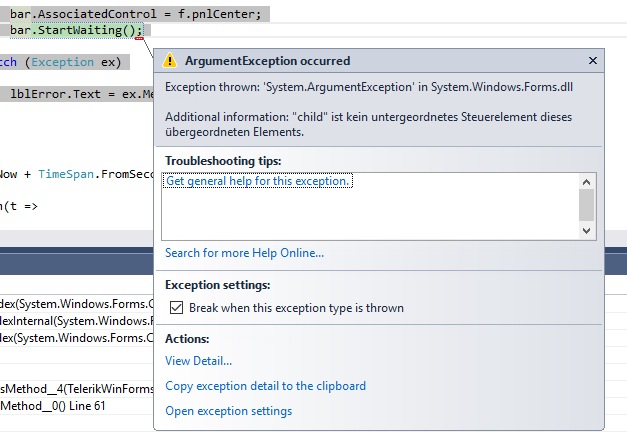
Task: Select 'Copy exception detail to the clipboard'
Action: point(265,386)
